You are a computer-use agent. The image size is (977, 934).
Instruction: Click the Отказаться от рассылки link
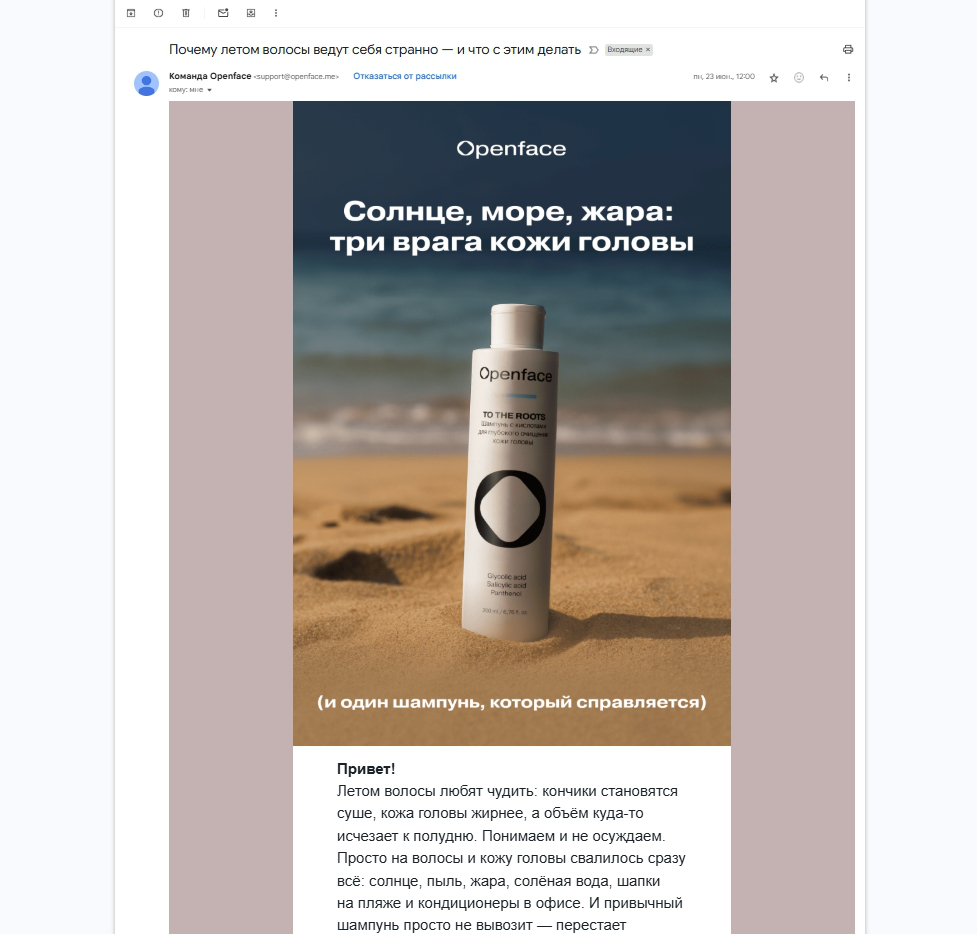click(x=405, y=76)
